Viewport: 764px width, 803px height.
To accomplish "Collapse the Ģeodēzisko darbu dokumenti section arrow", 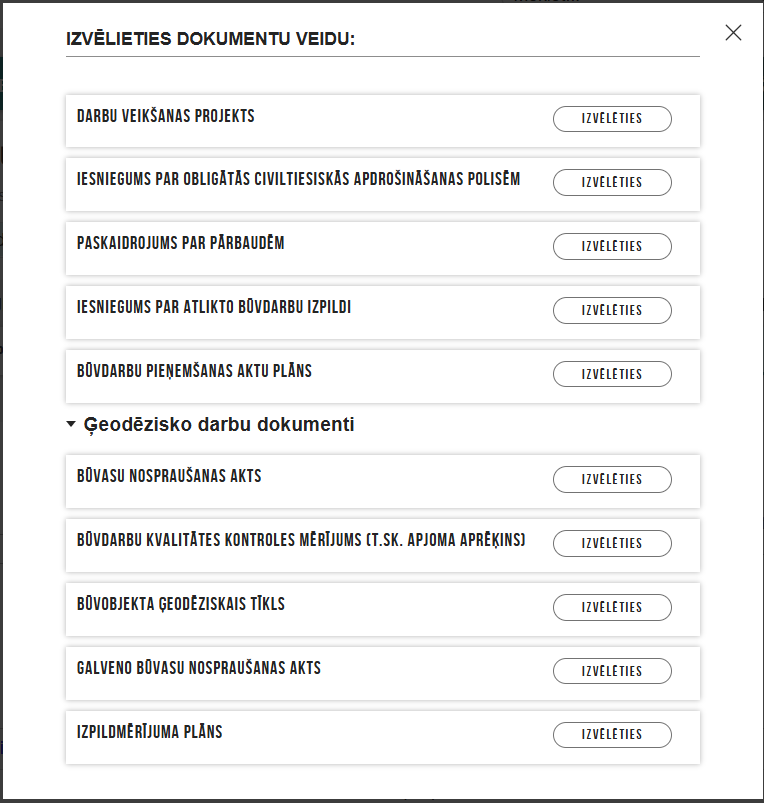I will click(x=71, y=424).
